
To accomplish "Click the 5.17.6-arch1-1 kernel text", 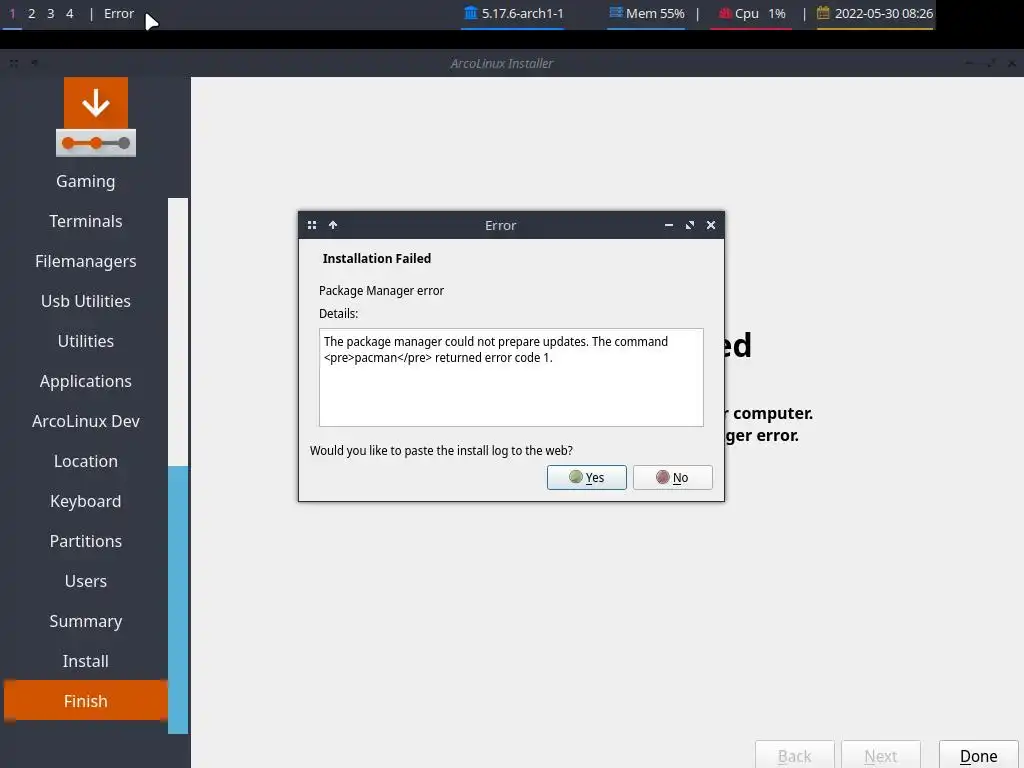I will click(522, 14).
